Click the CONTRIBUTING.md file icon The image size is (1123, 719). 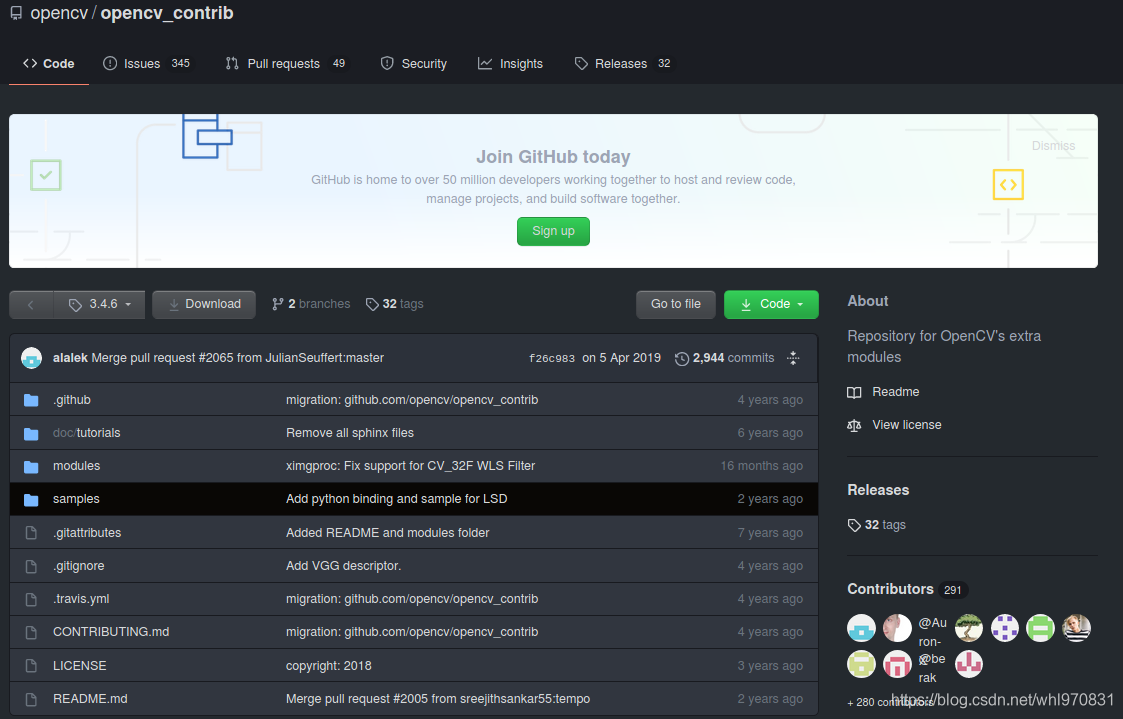pos(31,632)
